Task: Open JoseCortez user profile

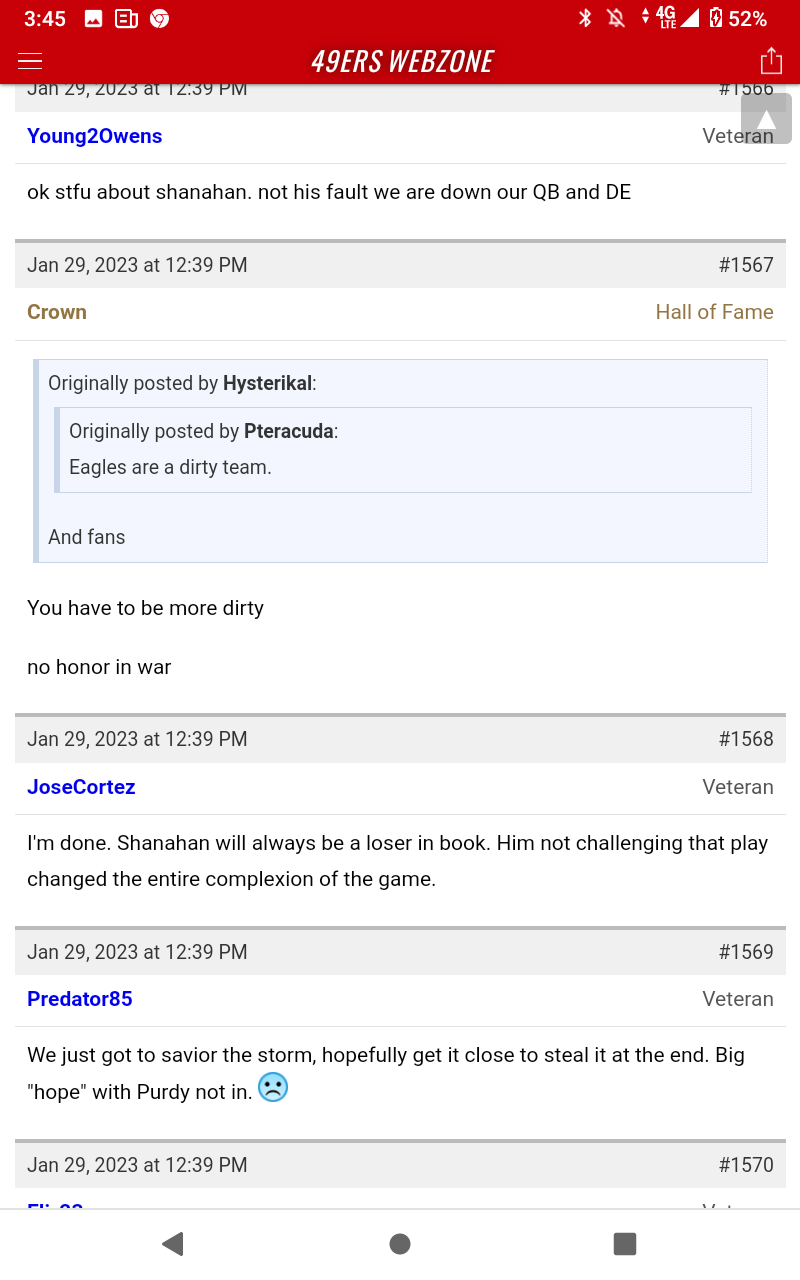Action: [81, 787]
